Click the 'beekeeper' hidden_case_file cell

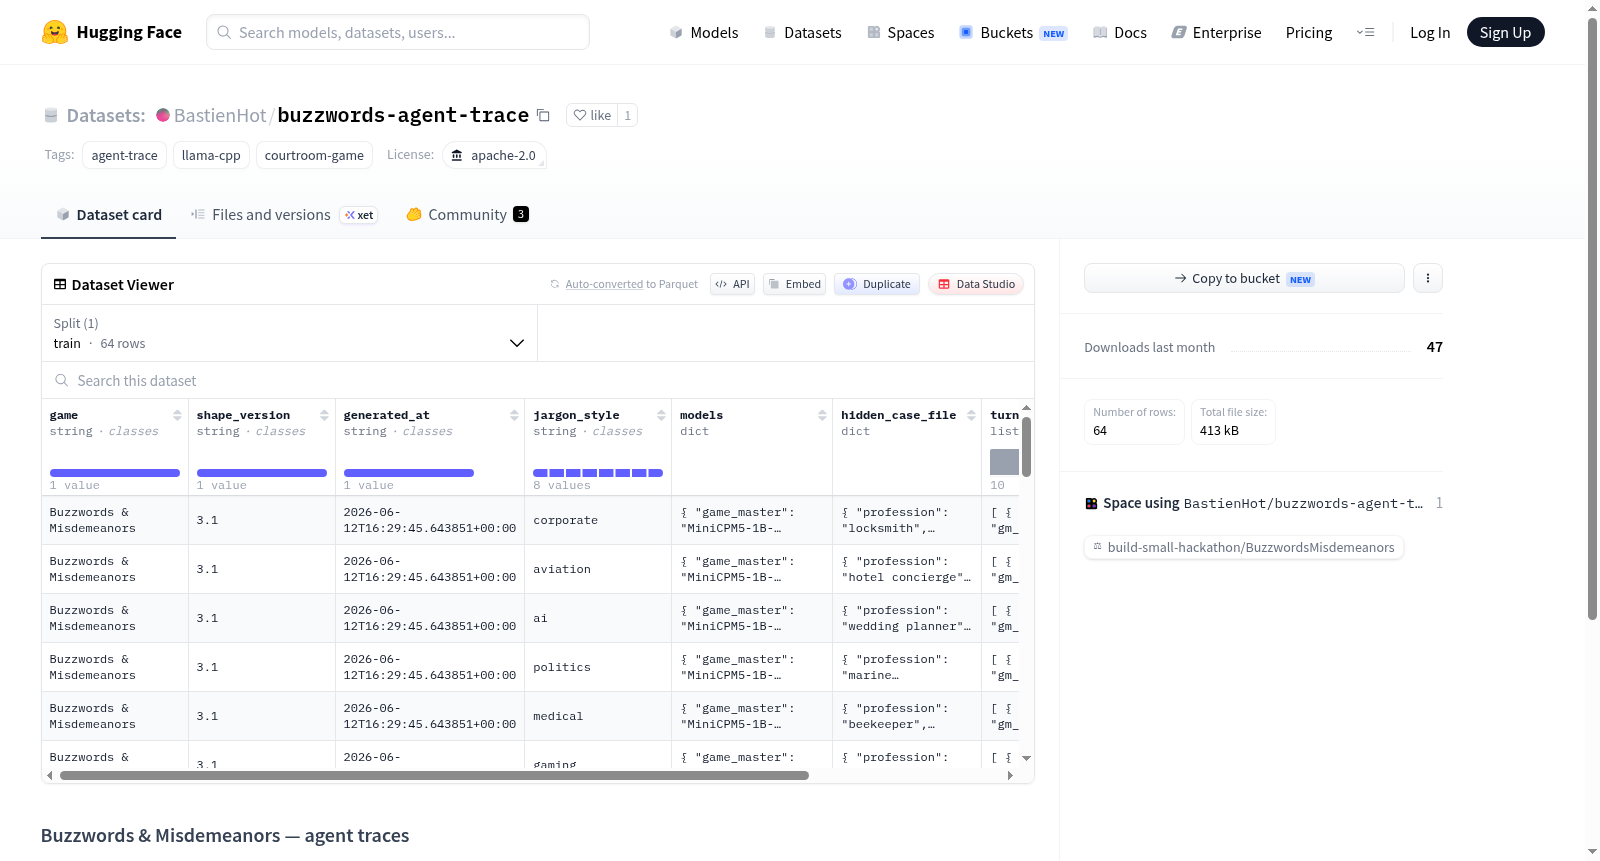[906, 716]
